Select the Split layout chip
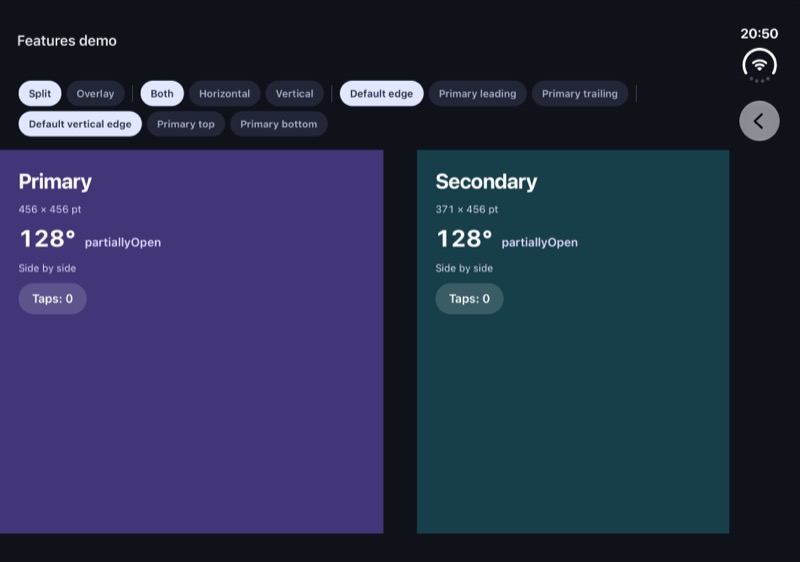Image resolution: width=800 pixels, height=562 pixels. pos(40,94)
